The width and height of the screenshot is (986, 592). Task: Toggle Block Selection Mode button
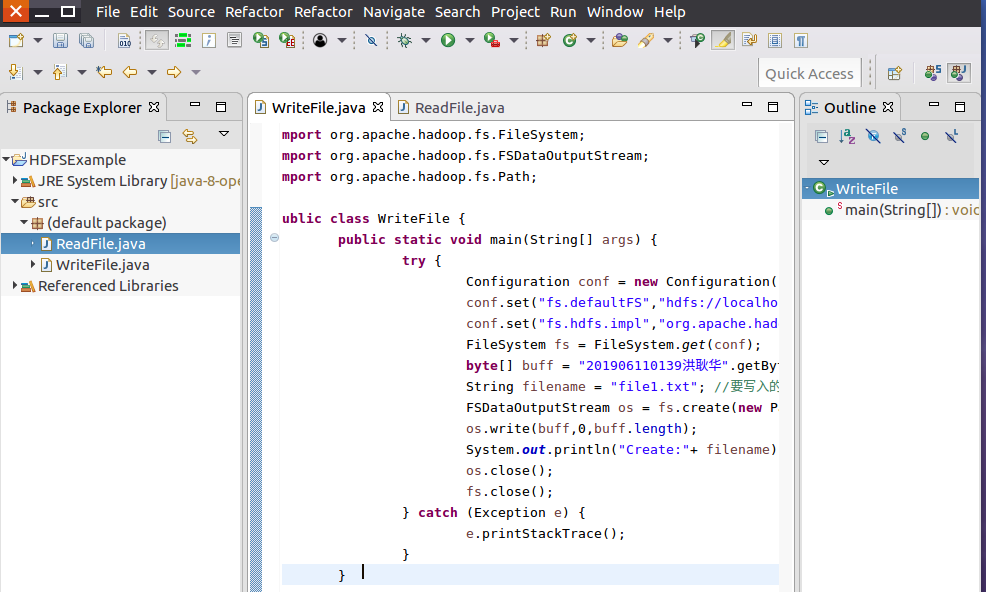click(775, 41)
